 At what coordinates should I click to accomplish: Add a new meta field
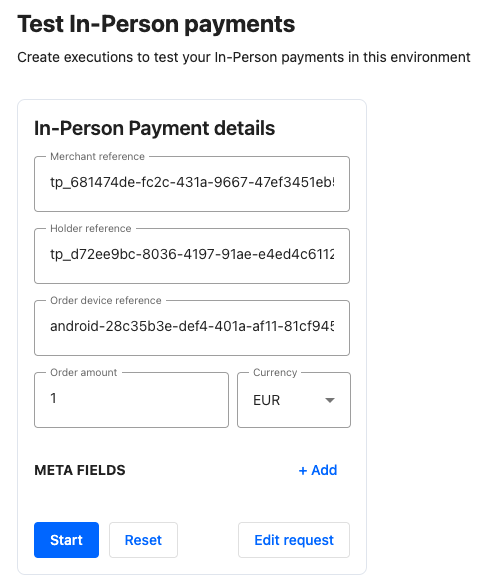tap(318, 470)
